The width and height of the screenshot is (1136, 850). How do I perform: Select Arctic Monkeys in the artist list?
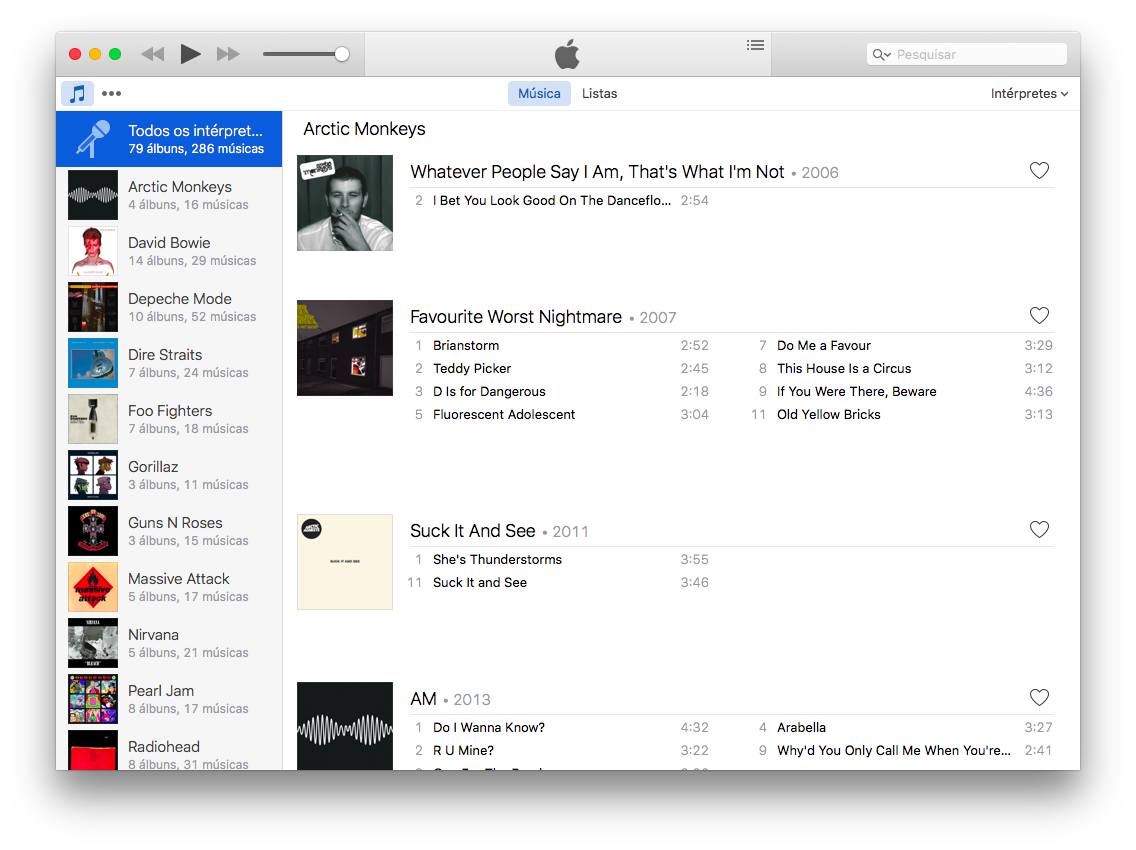169,195
